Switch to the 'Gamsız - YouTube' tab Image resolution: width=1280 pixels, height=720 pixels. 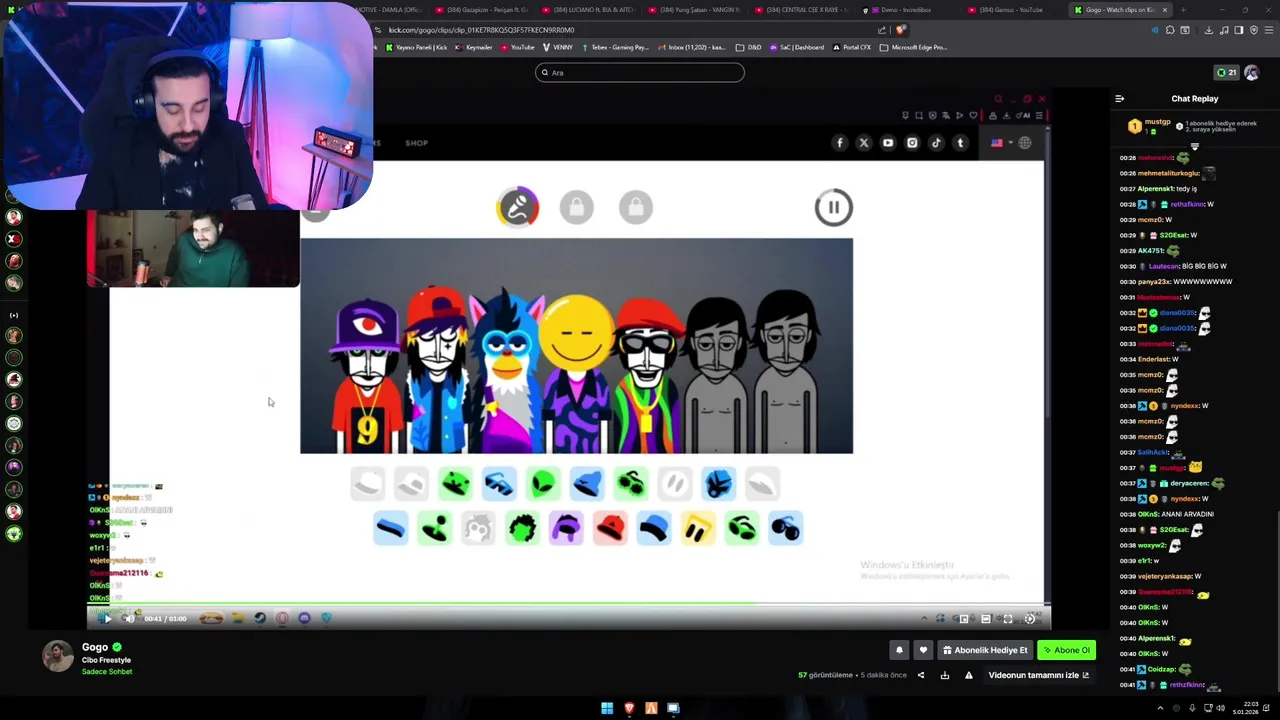[1011, 10]
